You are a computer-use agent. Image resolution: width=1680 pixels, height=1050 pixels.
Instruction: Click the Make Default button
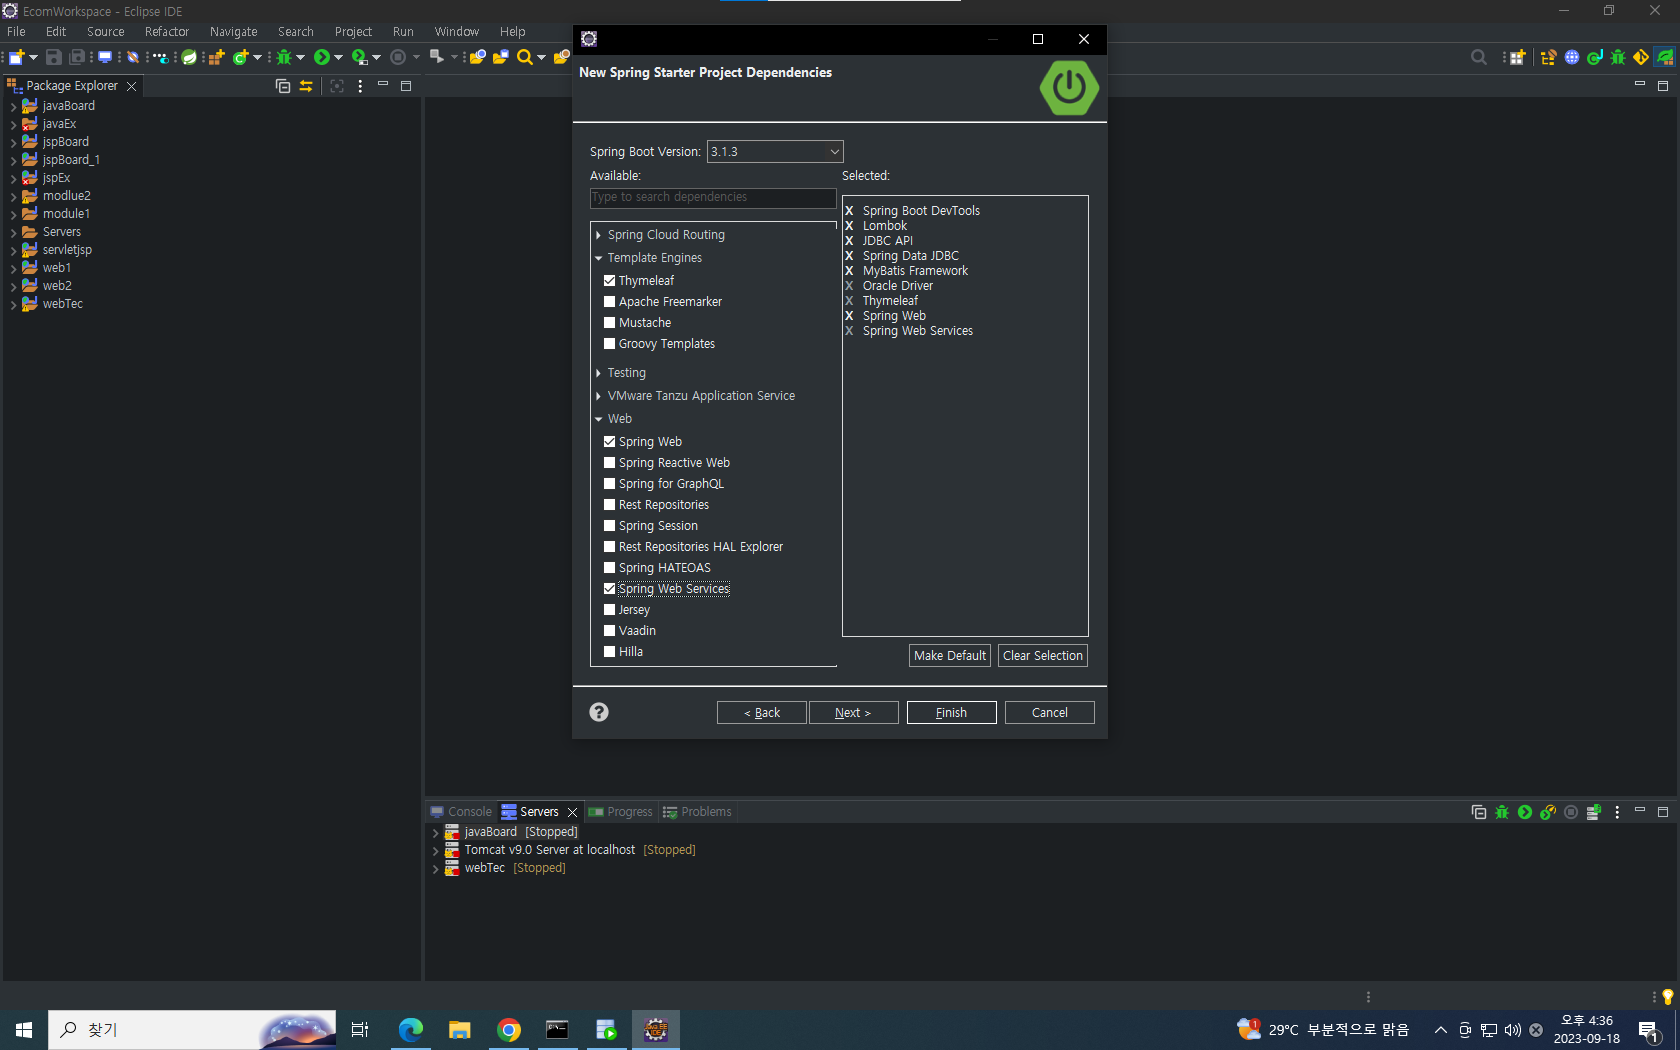click(x=950, y=656)
